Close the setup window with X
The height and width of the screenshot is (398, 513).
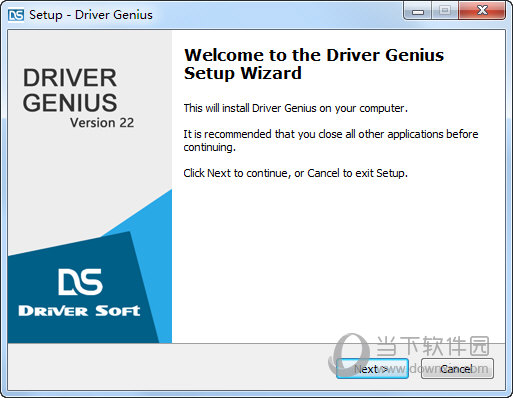coord(482,11)
